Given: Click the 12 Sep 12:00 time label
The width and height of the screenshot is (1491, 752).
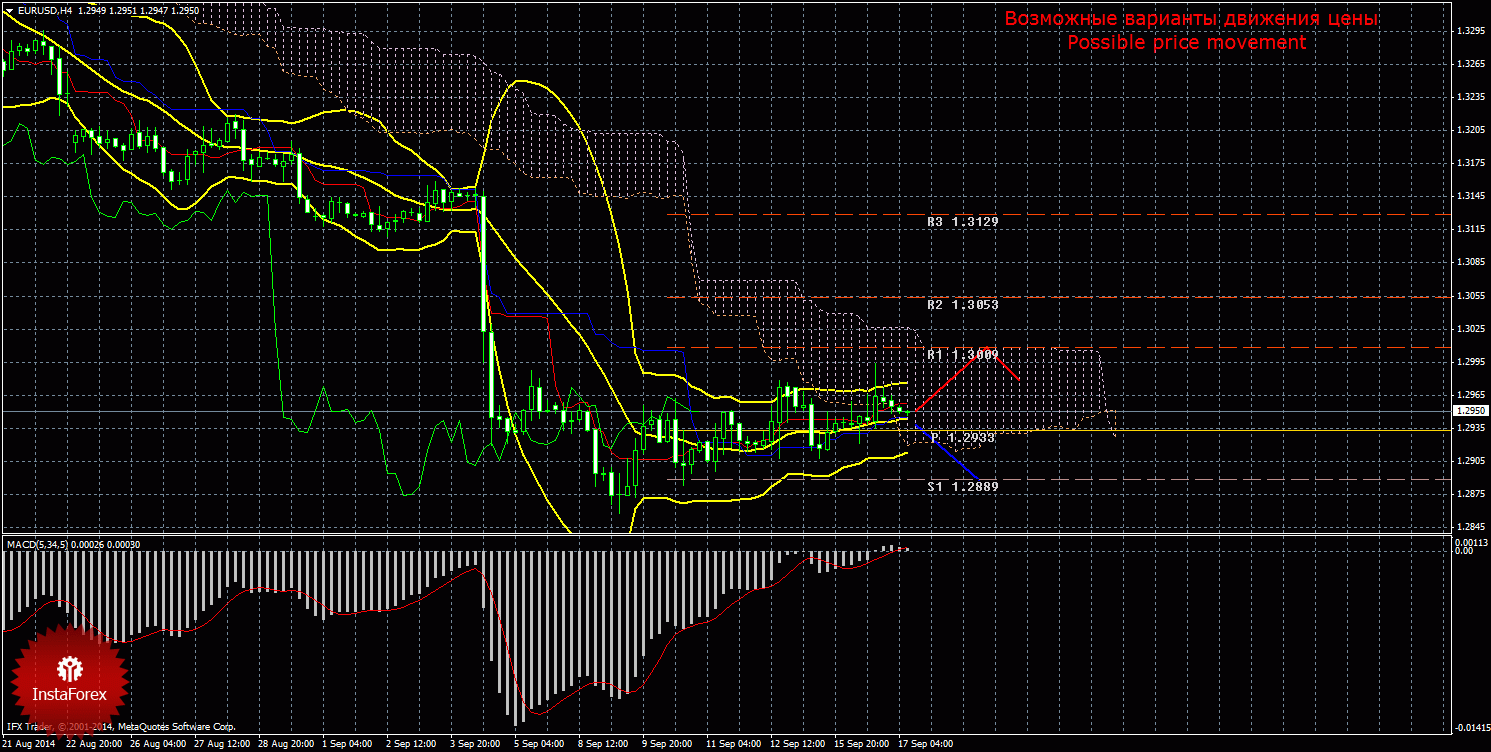Looking at the screenshot, I should pos(797,745).
